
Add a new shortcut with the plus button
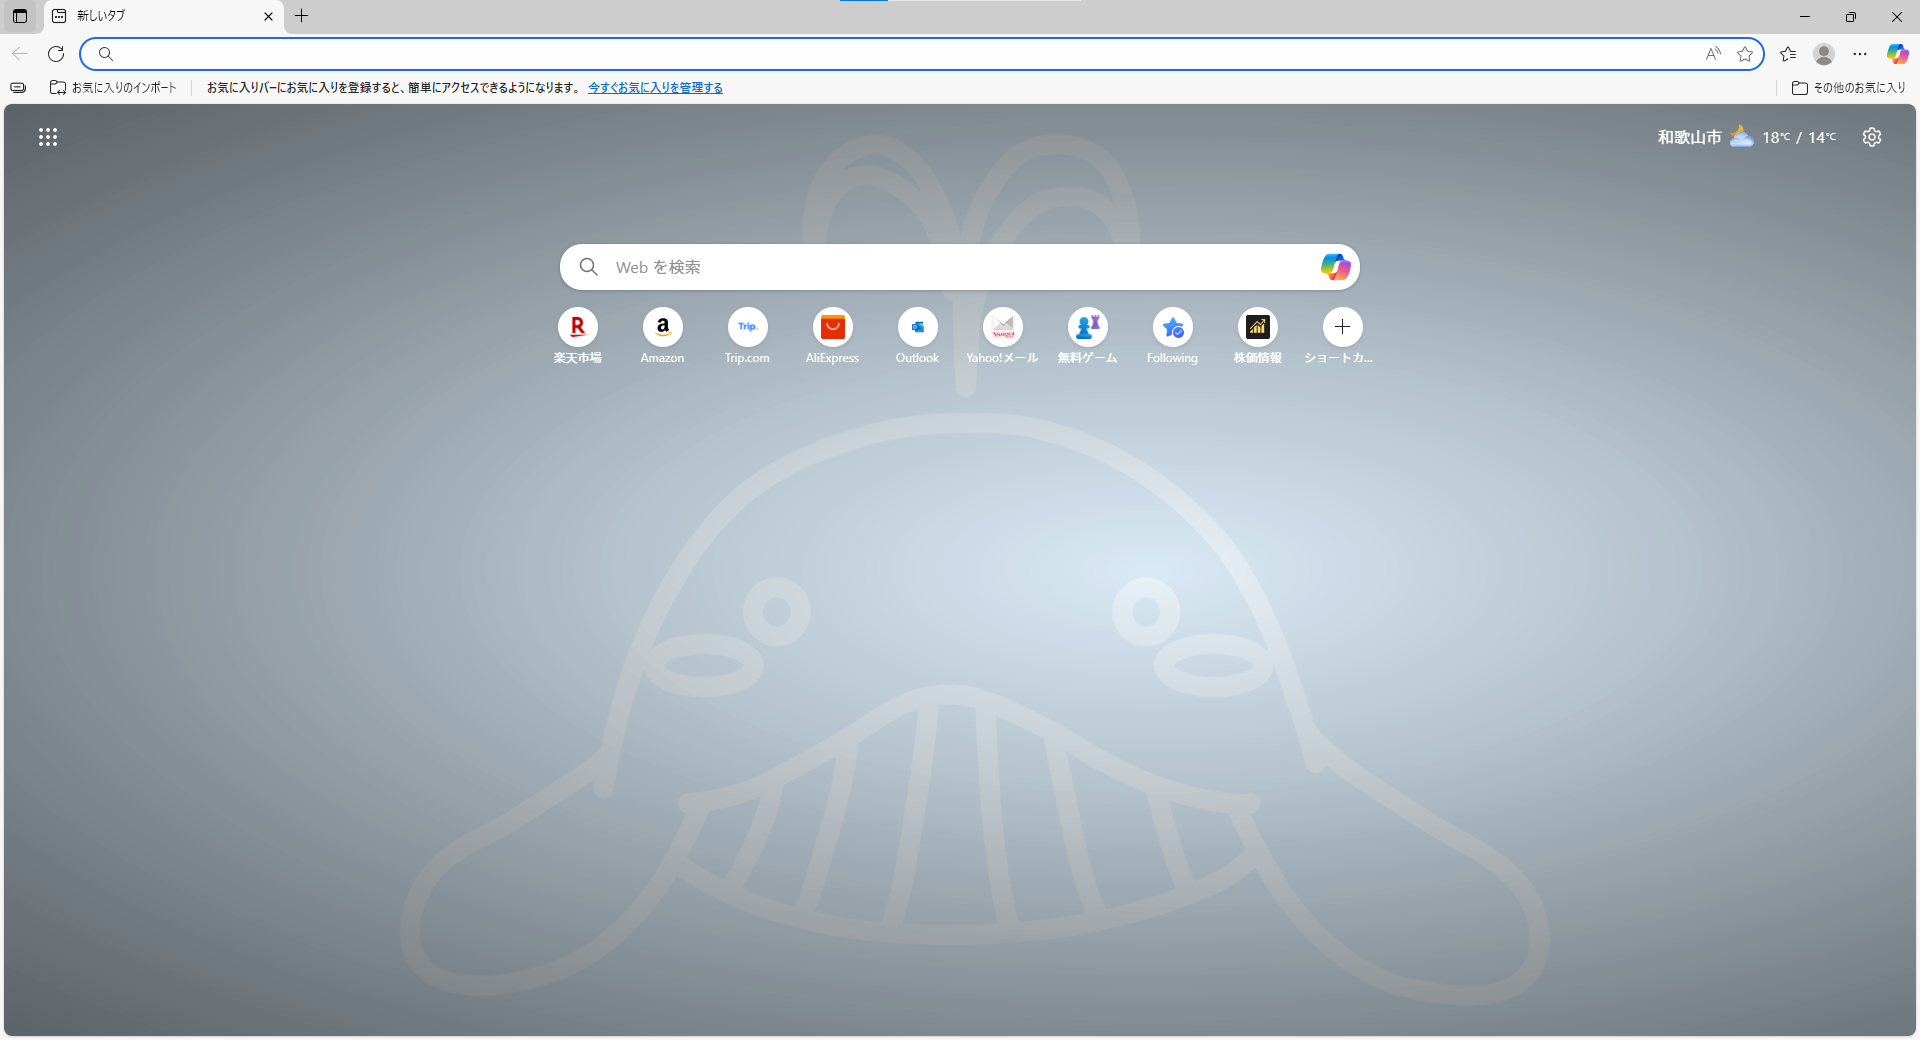(1342, 327)
